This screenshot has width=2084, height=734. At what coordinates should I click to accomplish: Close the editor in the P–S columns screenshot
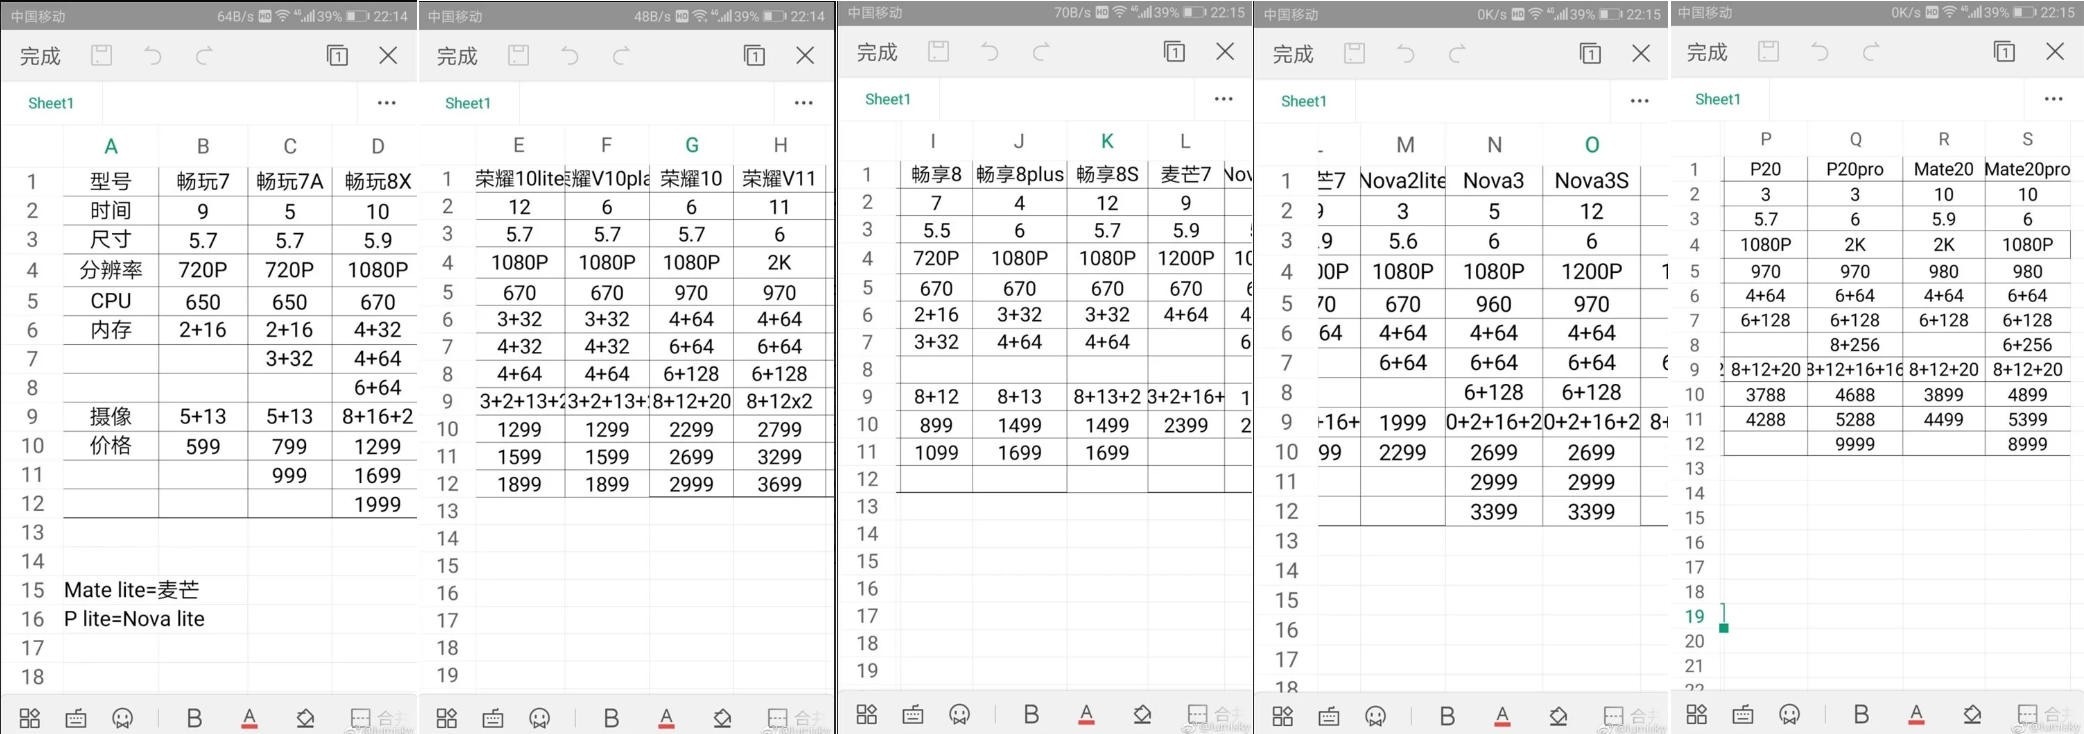click(x=2055, y=51)
